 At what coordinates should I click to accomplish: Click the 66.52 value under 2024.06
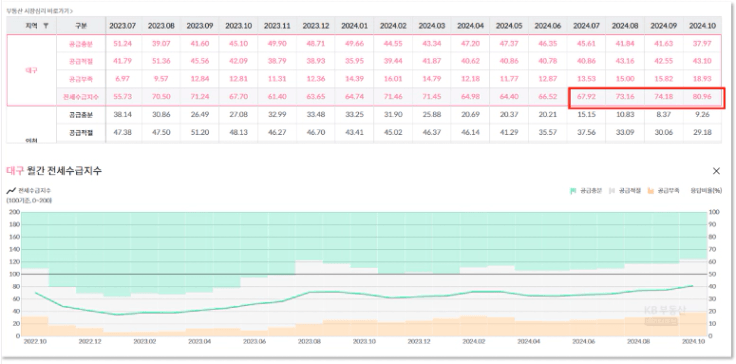coord(548,97)
